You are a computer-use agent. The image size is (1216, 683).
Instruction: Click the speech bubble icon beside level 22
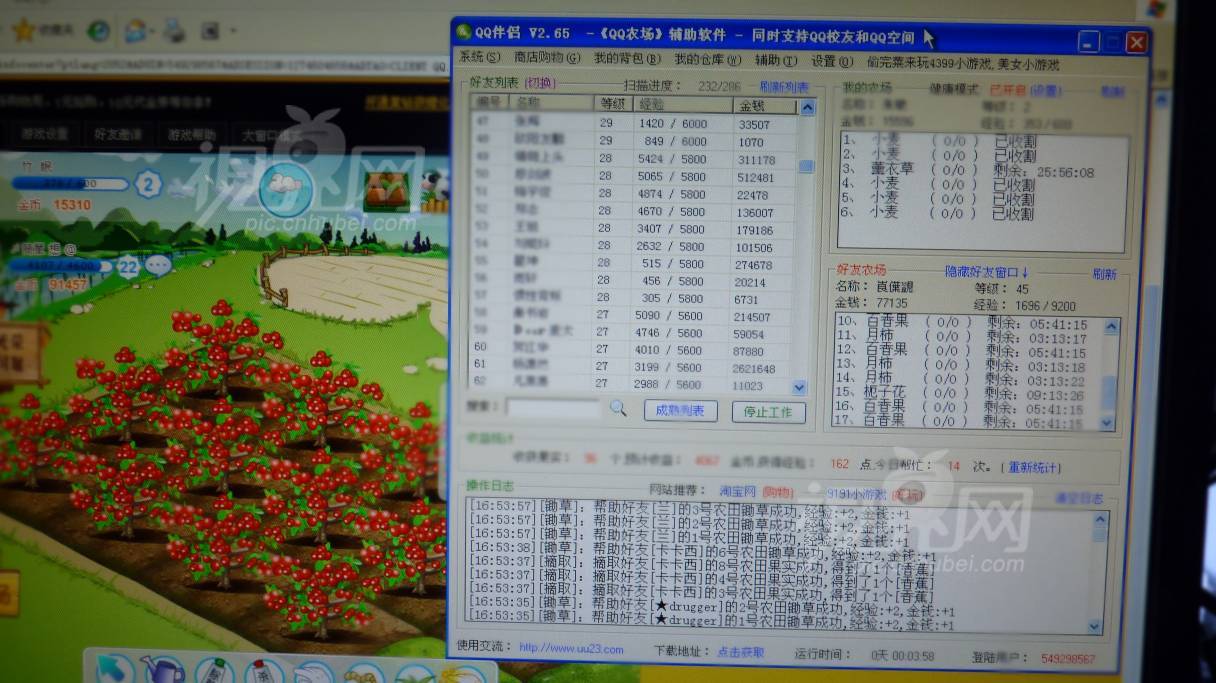[159, 266]
